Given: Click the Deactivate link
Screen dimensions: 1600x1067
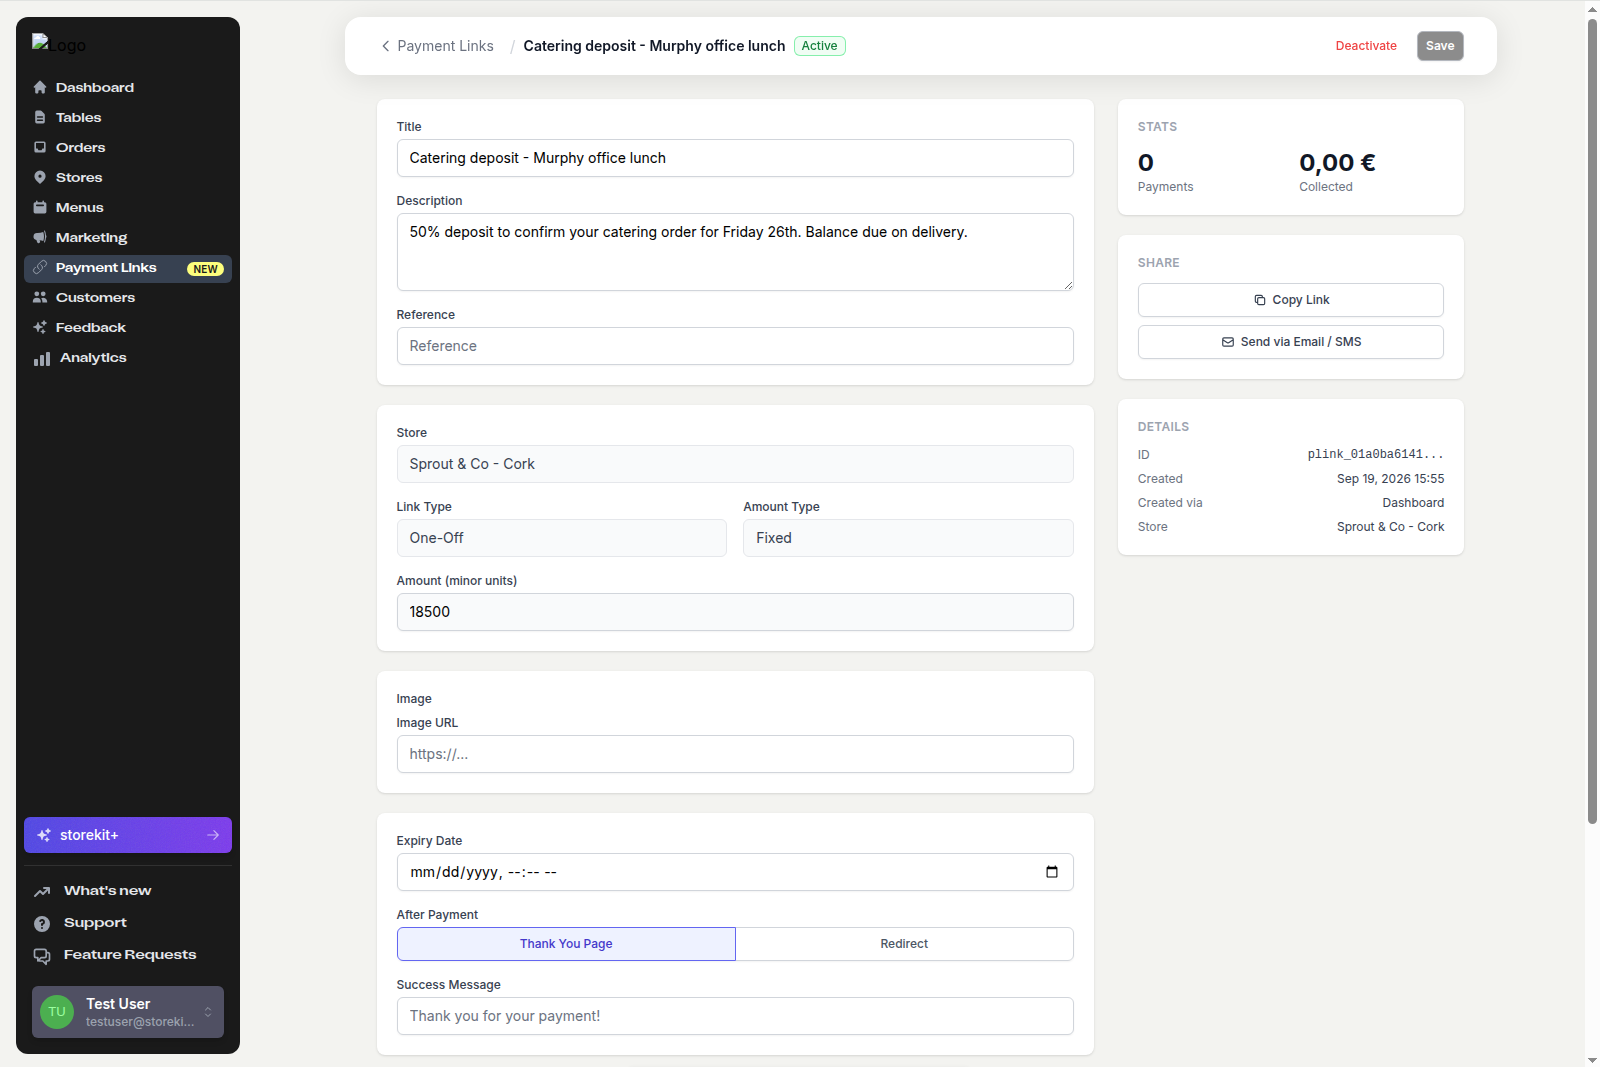Looking at the screenshot, I should (x=1366, y=46).
